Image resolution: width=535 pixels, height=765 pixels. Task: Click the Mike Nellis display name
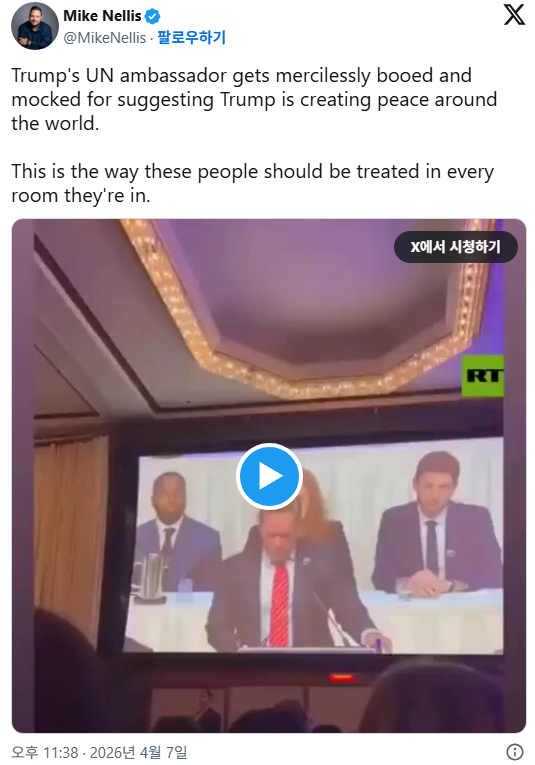click(102, 16)
